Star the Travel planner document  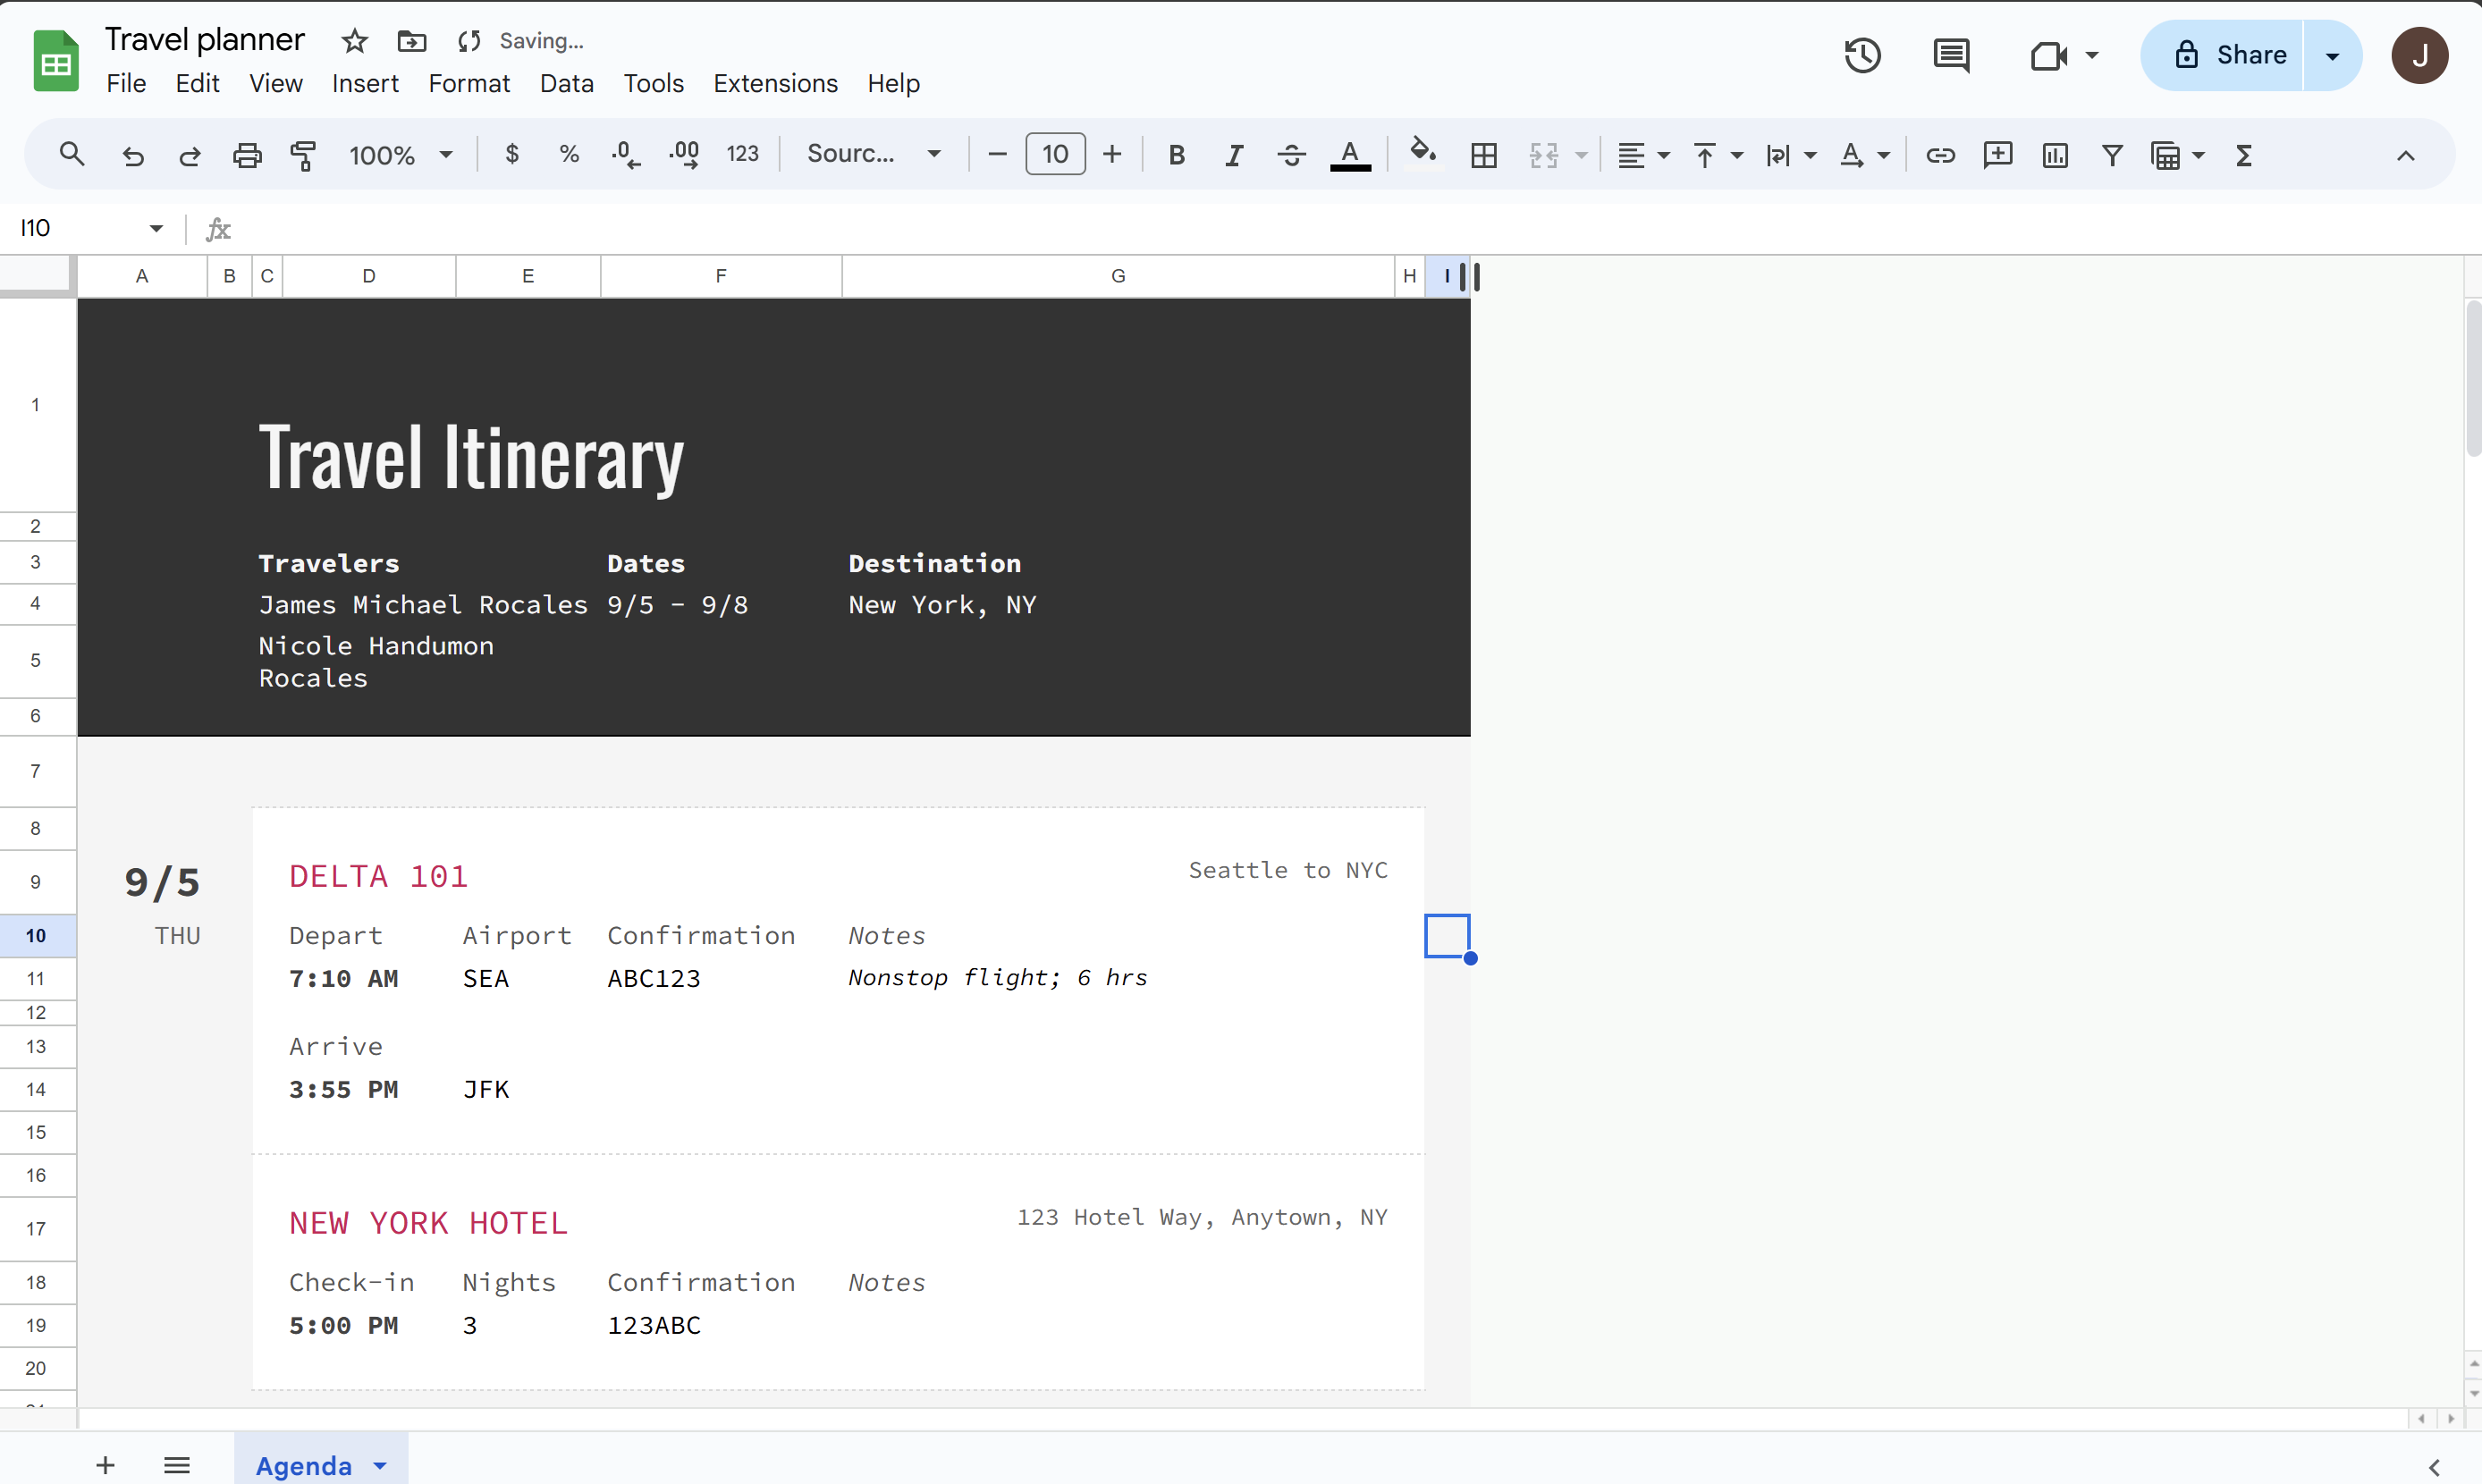pyautogui.click(x=354, y=41)
